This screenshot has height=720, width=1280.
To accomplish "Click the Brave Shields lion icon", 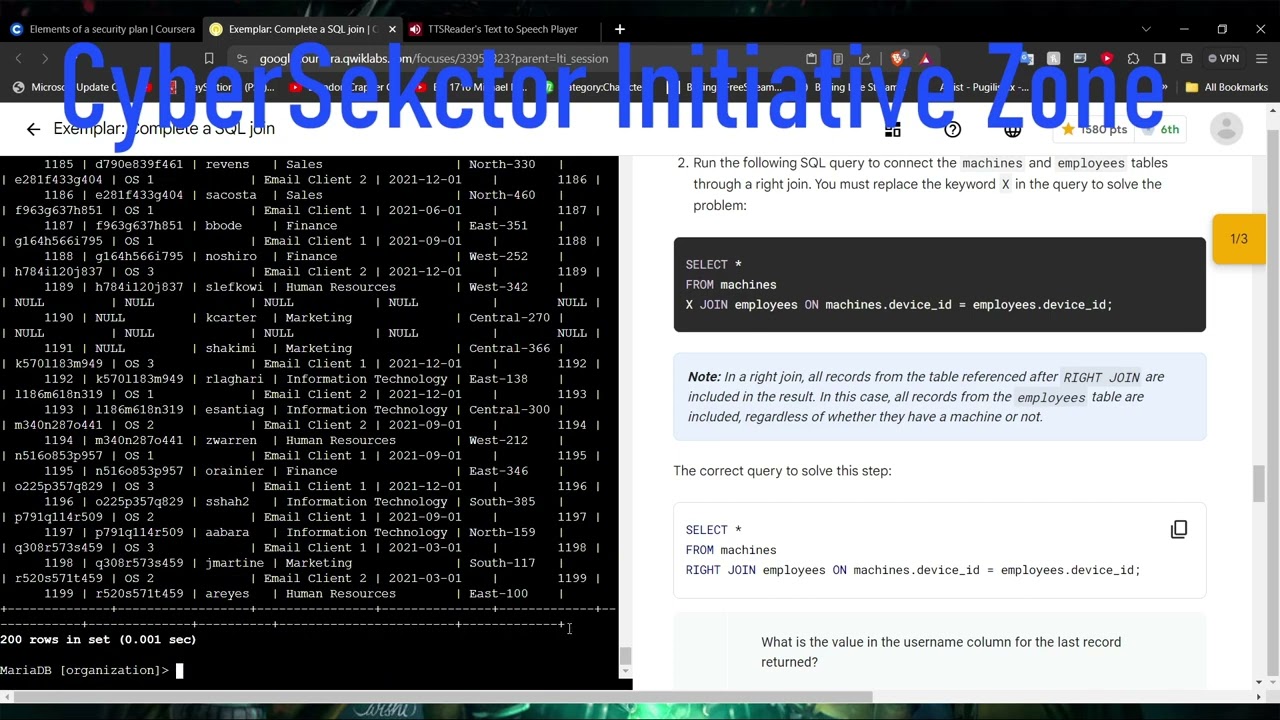I will click(897, 59).
